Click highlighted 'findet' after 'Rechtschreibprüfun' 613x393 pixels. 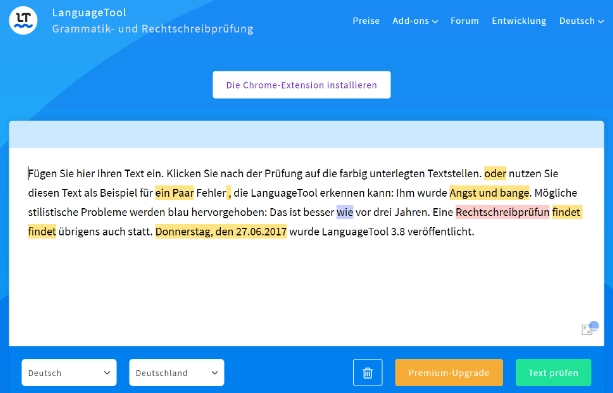(x=566, y=212)
